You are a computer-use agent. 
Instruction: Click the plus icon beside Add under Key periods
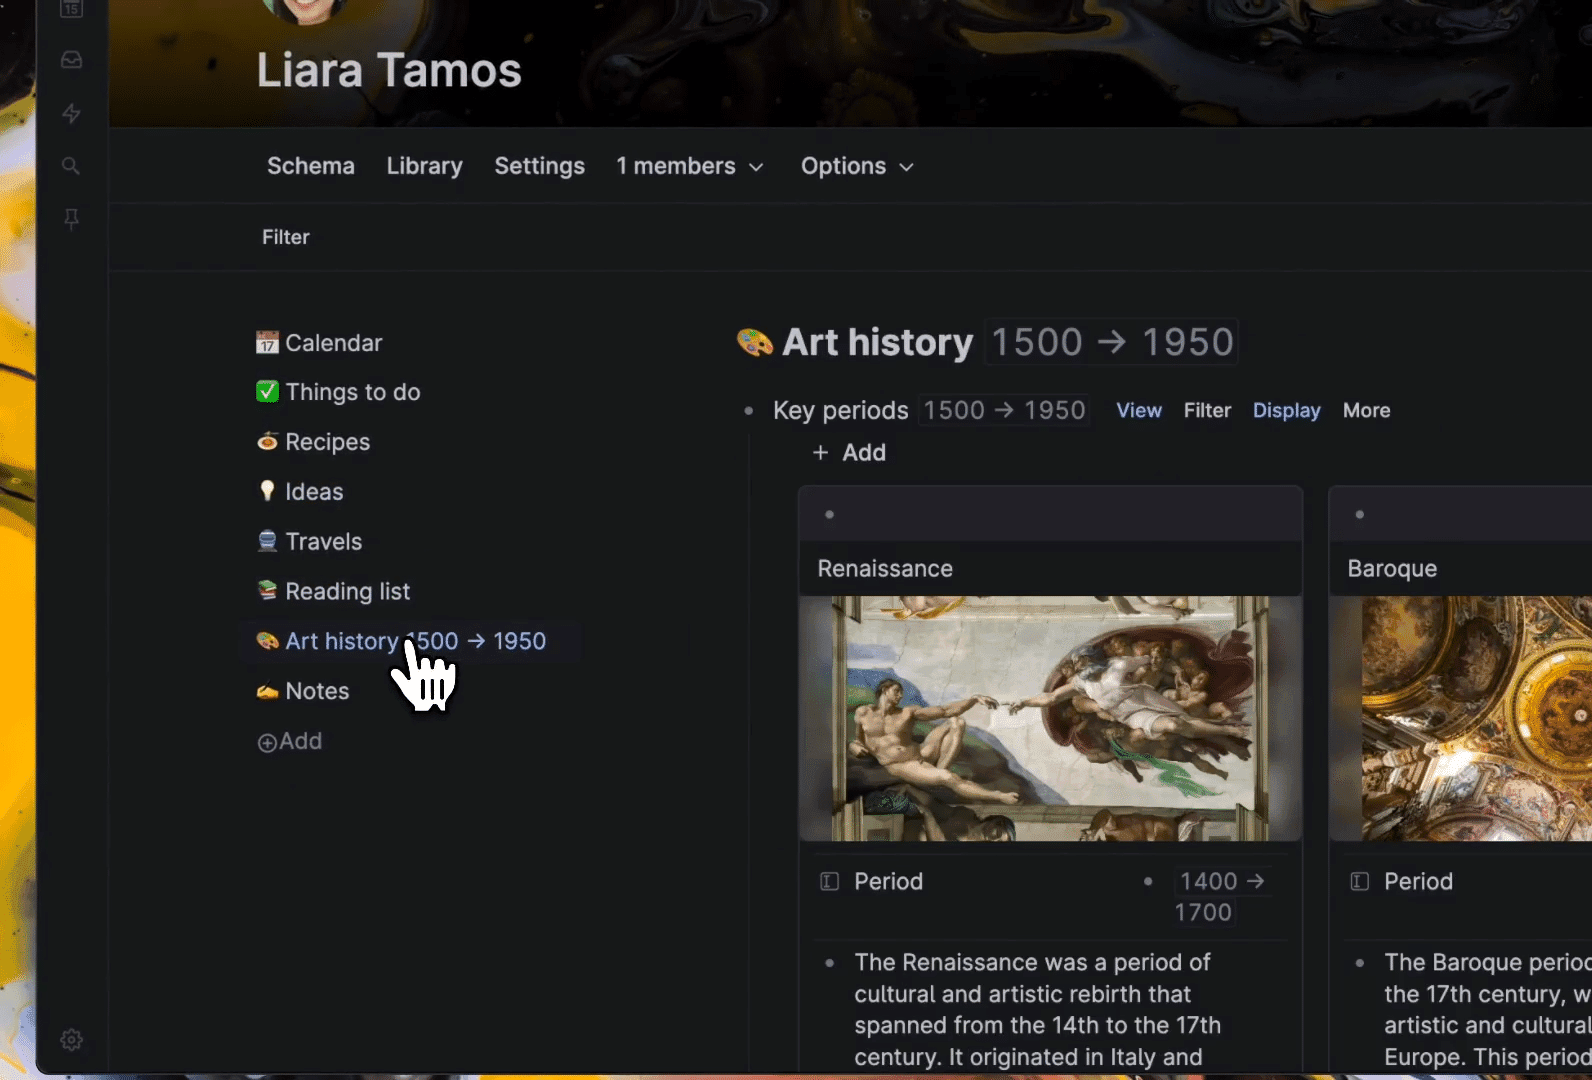click(x=820, y=453)
